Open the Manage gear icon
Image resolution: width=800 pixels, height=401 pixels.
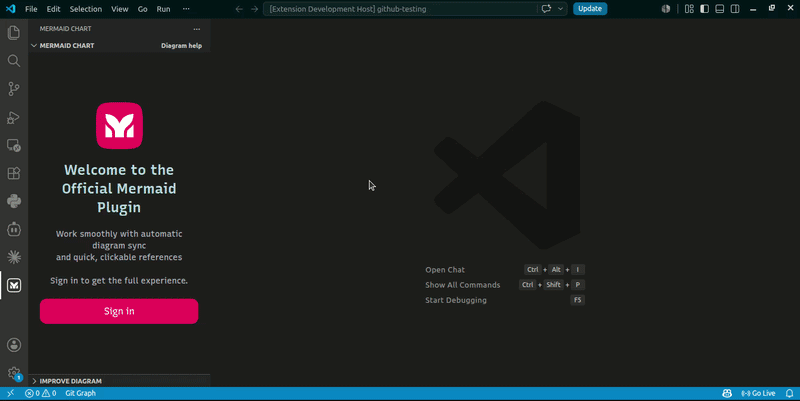(x=14, y=373)
